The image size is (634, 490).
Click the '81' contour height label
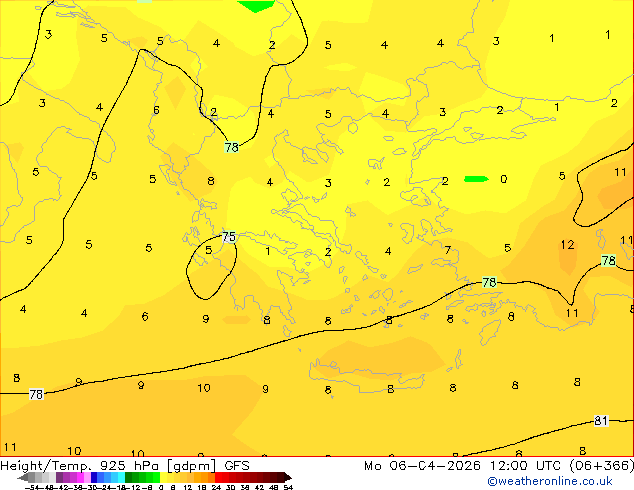[601, 421]
